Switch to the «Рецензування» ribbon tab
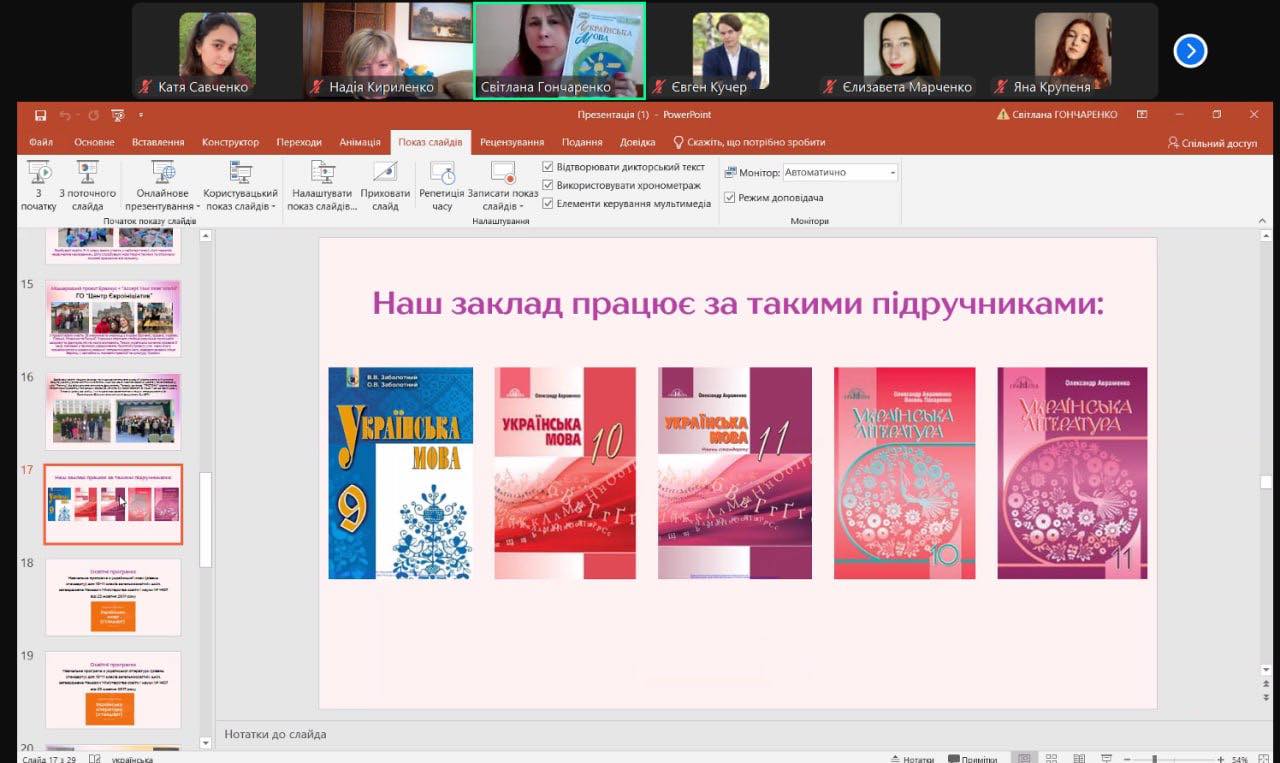Image resolution: width=1280 pixels, height=763 pixels. tap(512, 142)
